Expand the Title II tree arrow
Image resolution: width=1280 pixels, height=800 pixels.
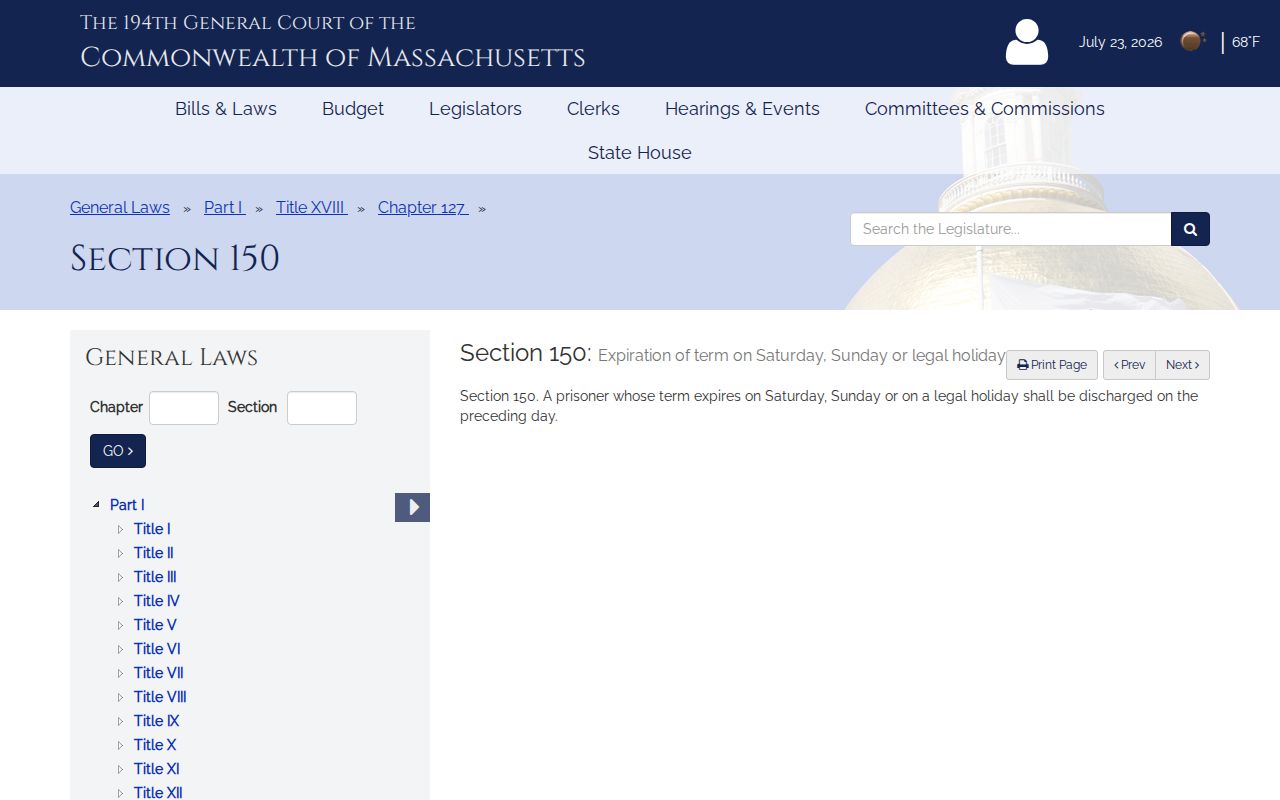[120, 553]
